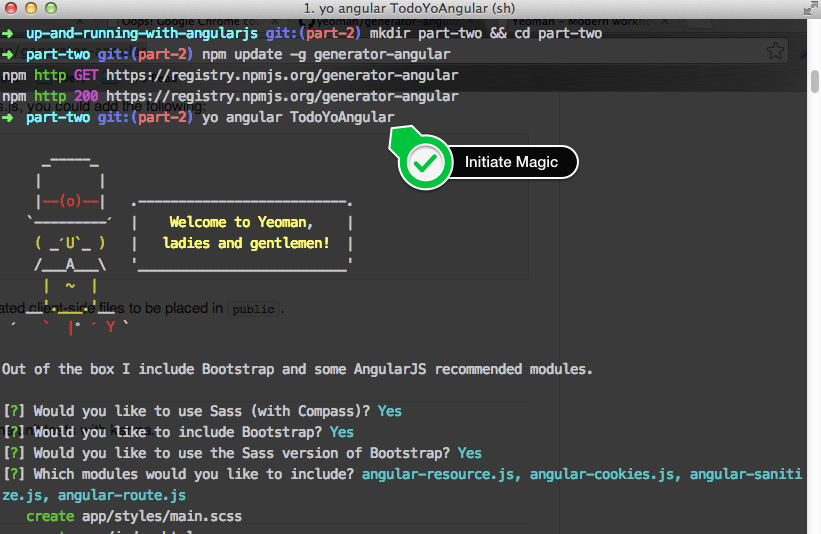The width and height of the screenshot is (821, 534).
Task: Click the terminal scrollbar thumb
Action: tap(815, 82)
